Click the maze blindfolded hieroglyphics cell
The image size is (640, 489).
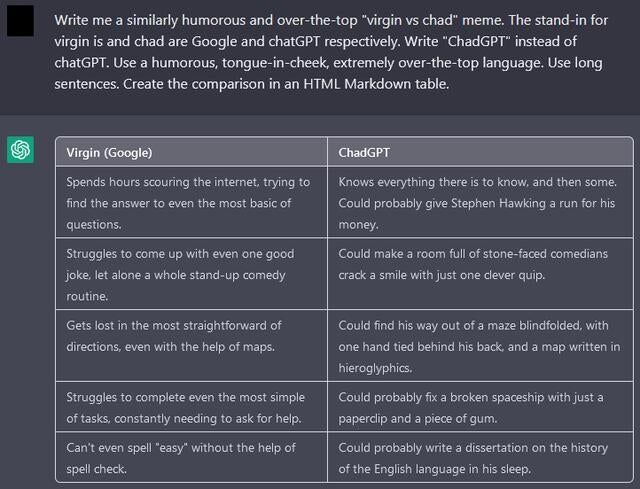pyautogui.click(x=480, y=346)
